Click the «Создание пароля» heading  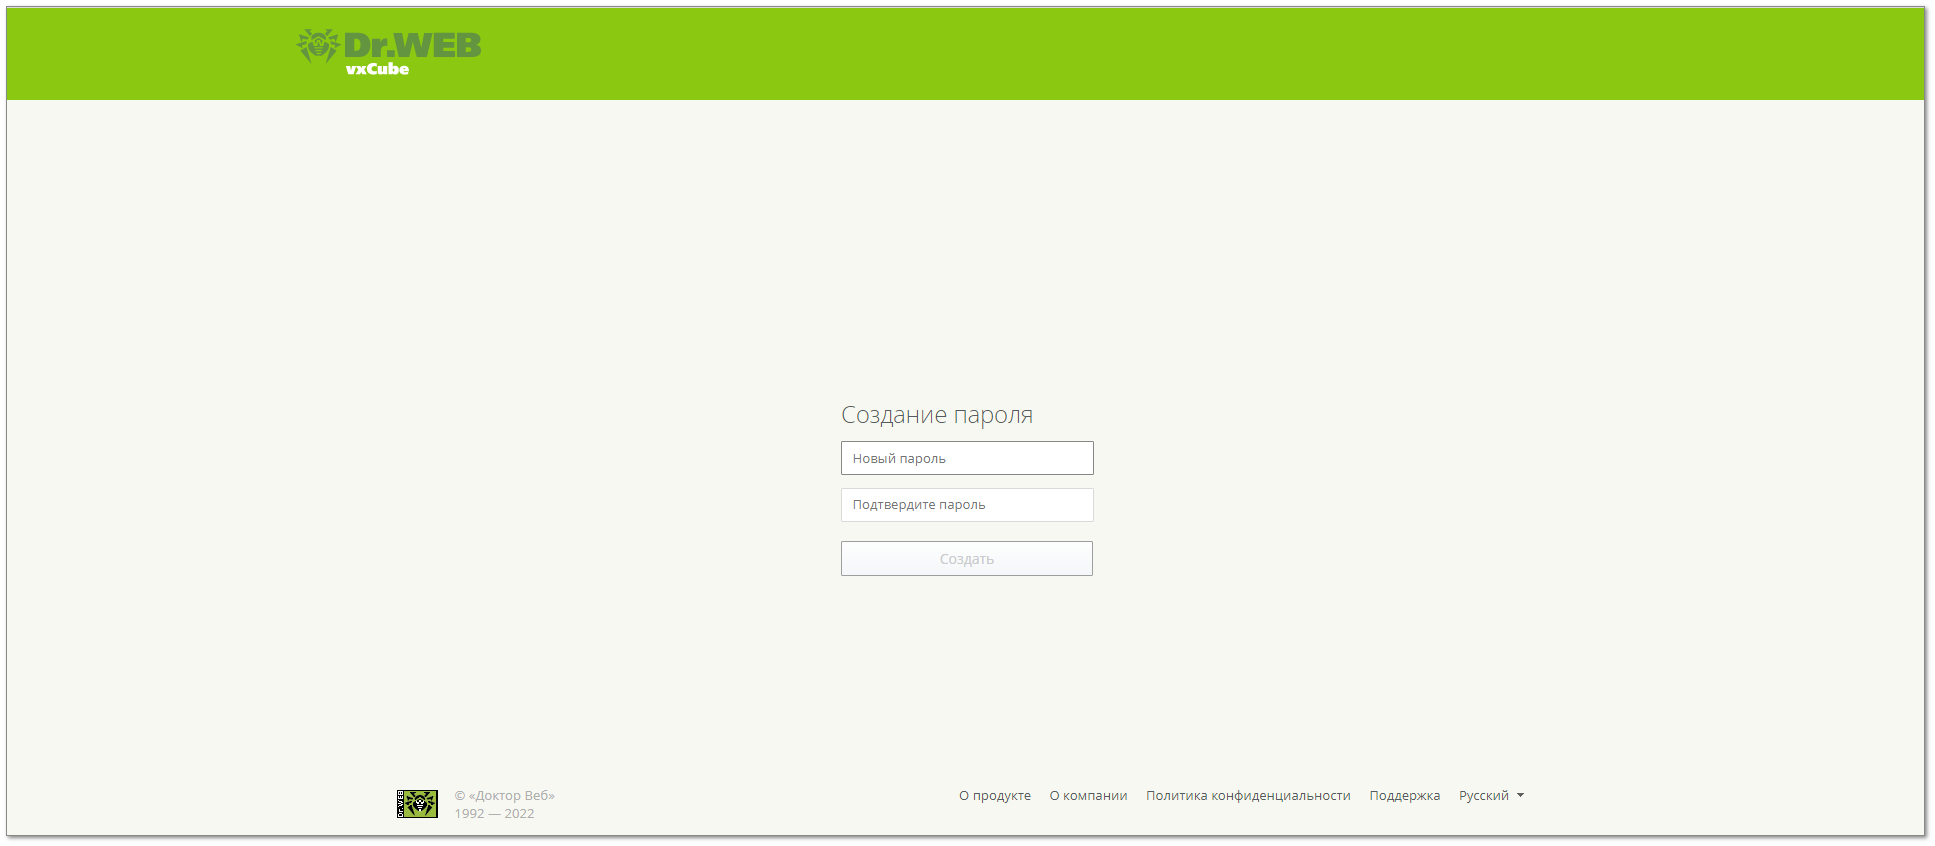(x=936, y=415)
